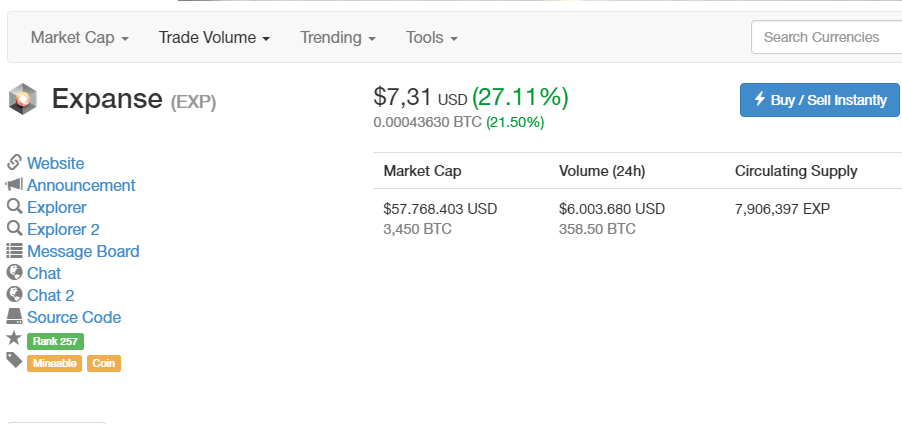Image resolution: width=902 pixels, height=424 pixels.
Task: Expand the Tools menu
Action: point(431,38)
